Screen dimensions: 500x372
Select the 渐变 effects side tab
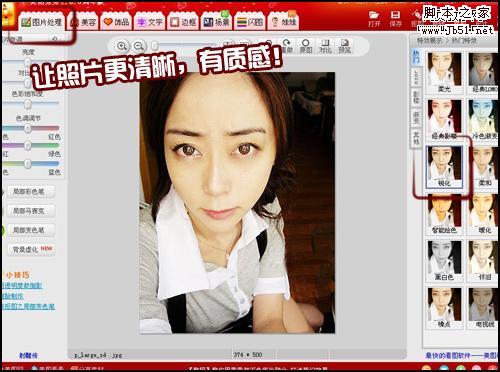tap(416, 118)
